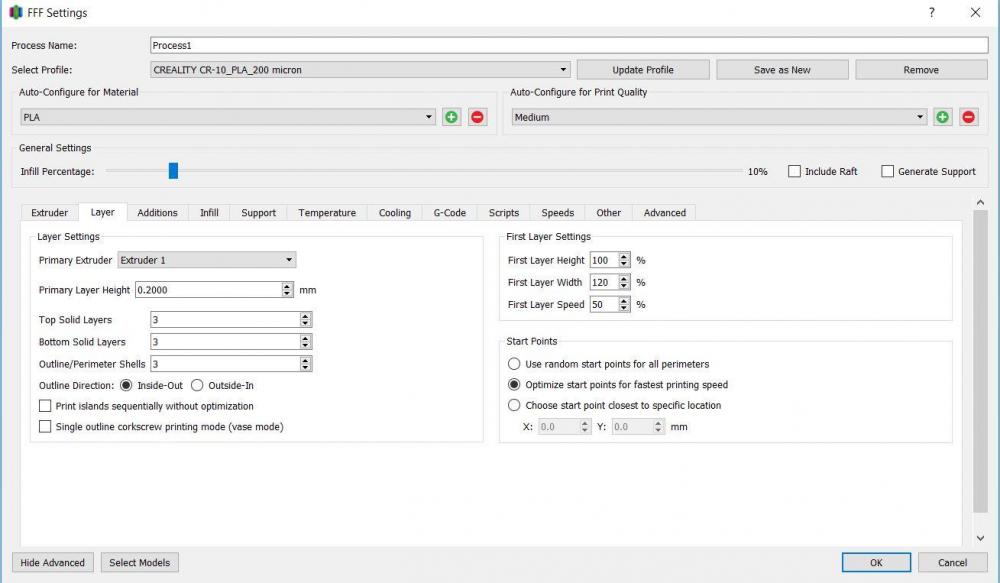Click the Infill Percentage slider handle
Image resolution: width=1000 pixels, height=583 pixels.
[173, 171]
